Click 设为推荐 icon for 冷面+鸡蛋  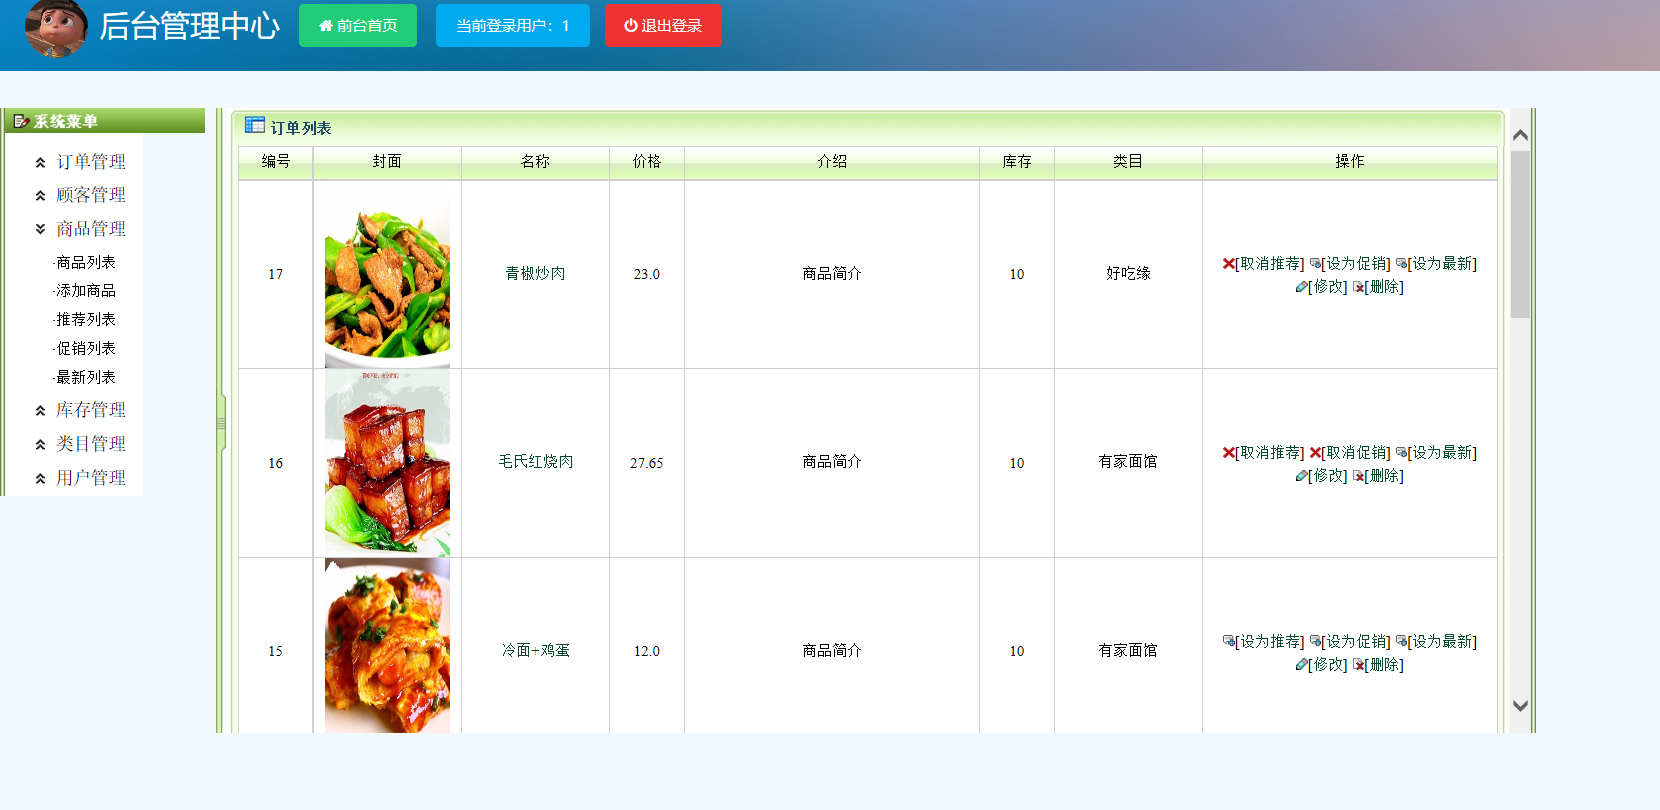tap(1228, 642)
